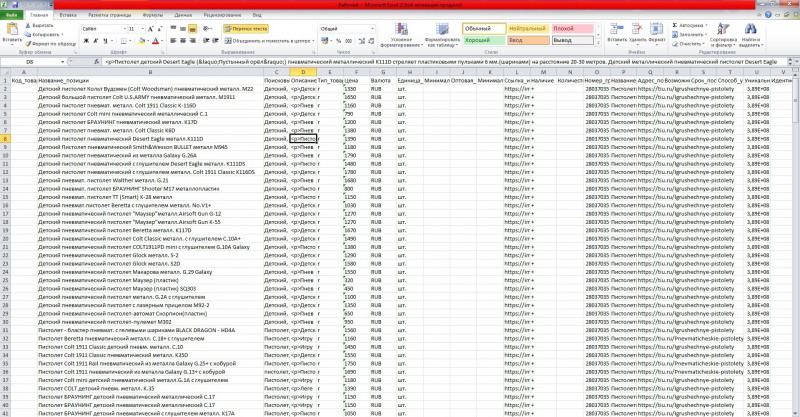Click the fx insert function button
This screenshot has height=417, width=800.
click(x=97, y=62)
